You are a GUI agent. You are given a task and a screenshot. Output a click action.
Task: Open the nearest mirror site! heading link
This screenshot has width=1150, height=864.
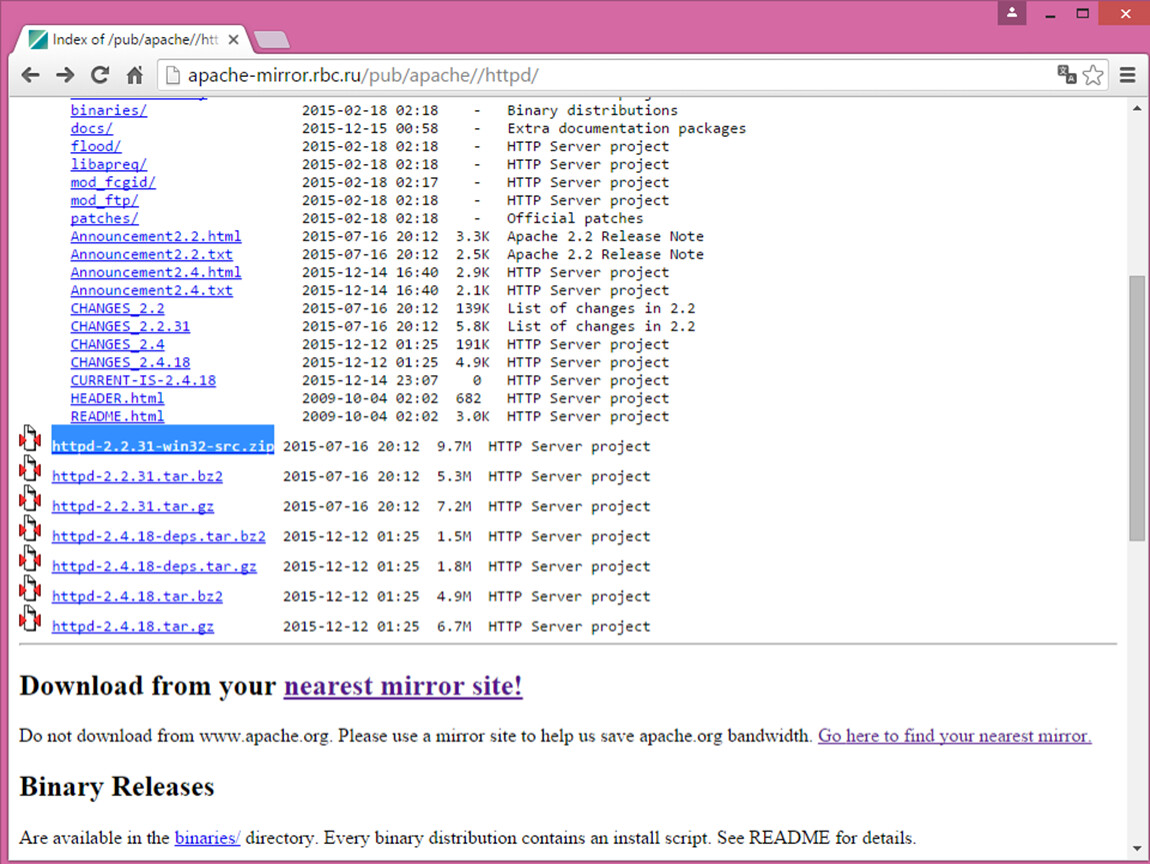pos(403,686)
